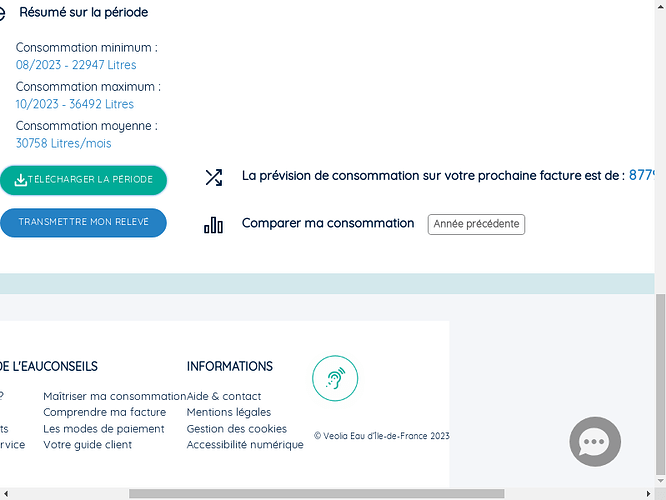Click Télécharger la période button
The image size is (666, 500).
(x=83, y=180)
